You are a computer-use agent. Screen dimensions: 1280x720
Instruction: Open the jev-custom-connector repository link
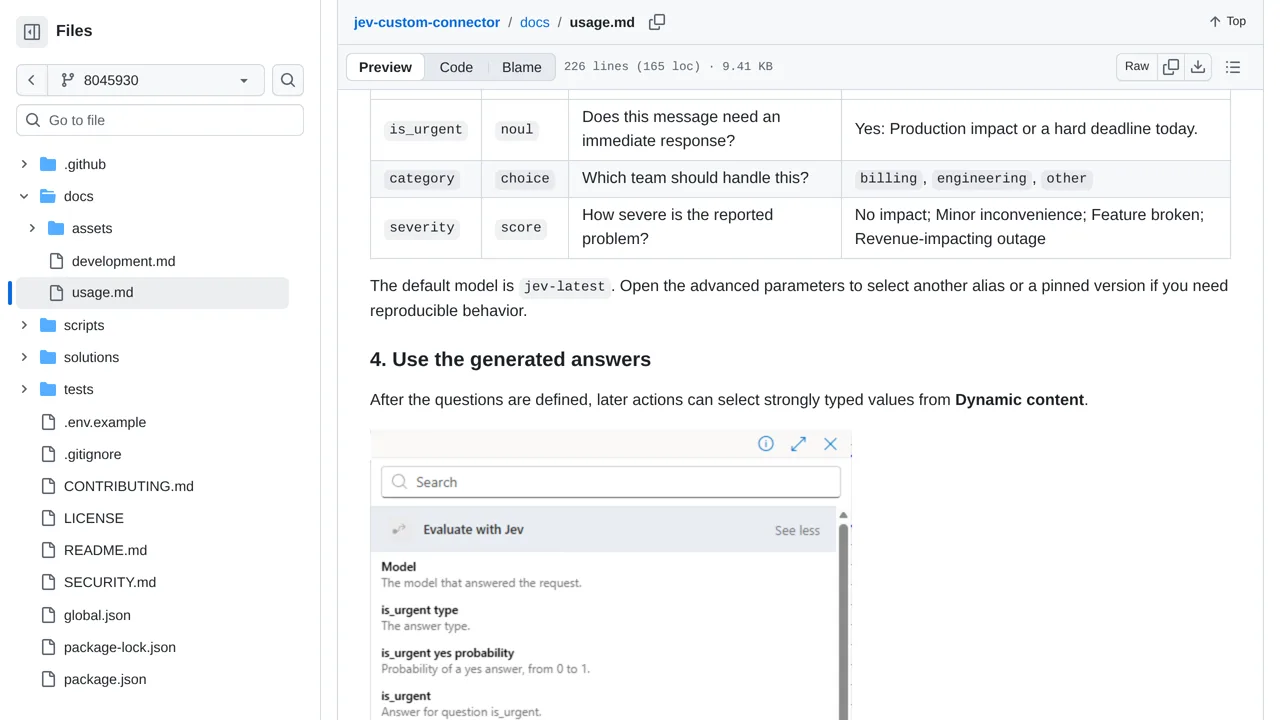[x=427, y=22]
